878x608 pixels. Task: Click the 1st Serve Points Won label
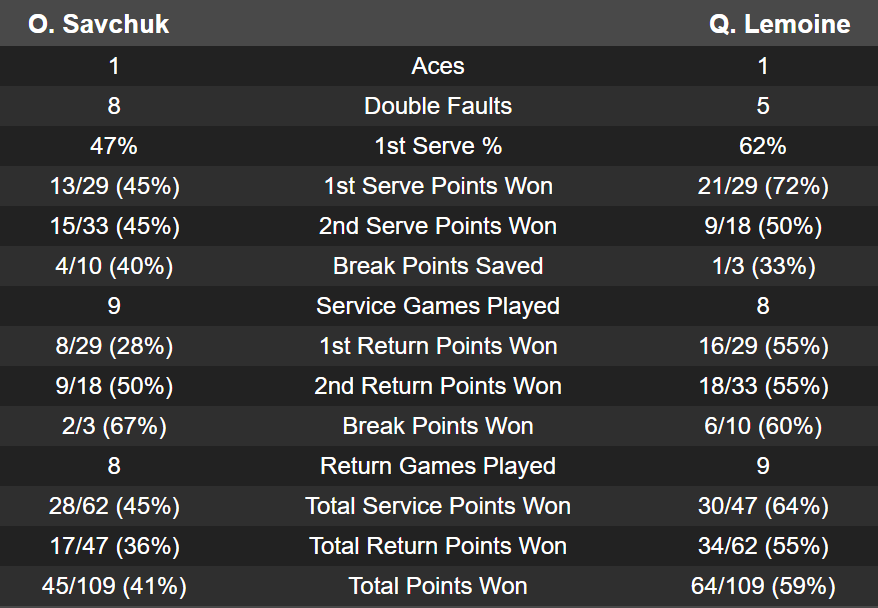pos(438,186)
